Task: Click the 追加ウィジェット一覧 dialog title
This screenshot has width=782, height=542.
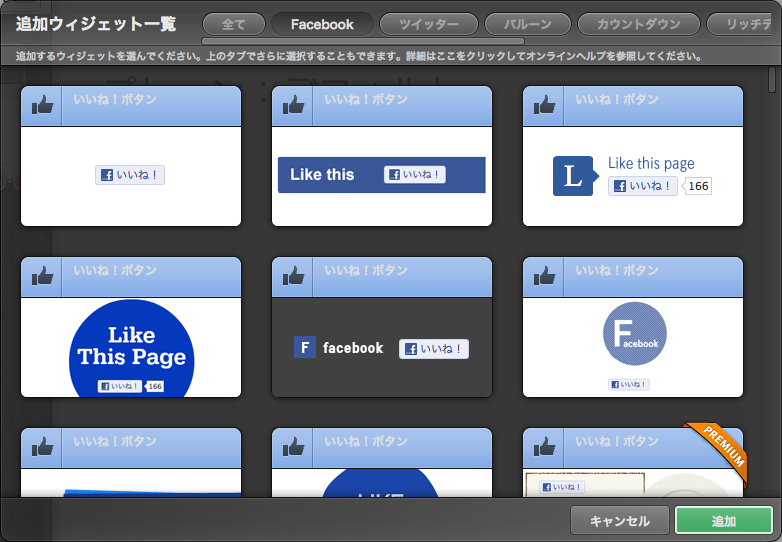Action: [x=96, y=24]
